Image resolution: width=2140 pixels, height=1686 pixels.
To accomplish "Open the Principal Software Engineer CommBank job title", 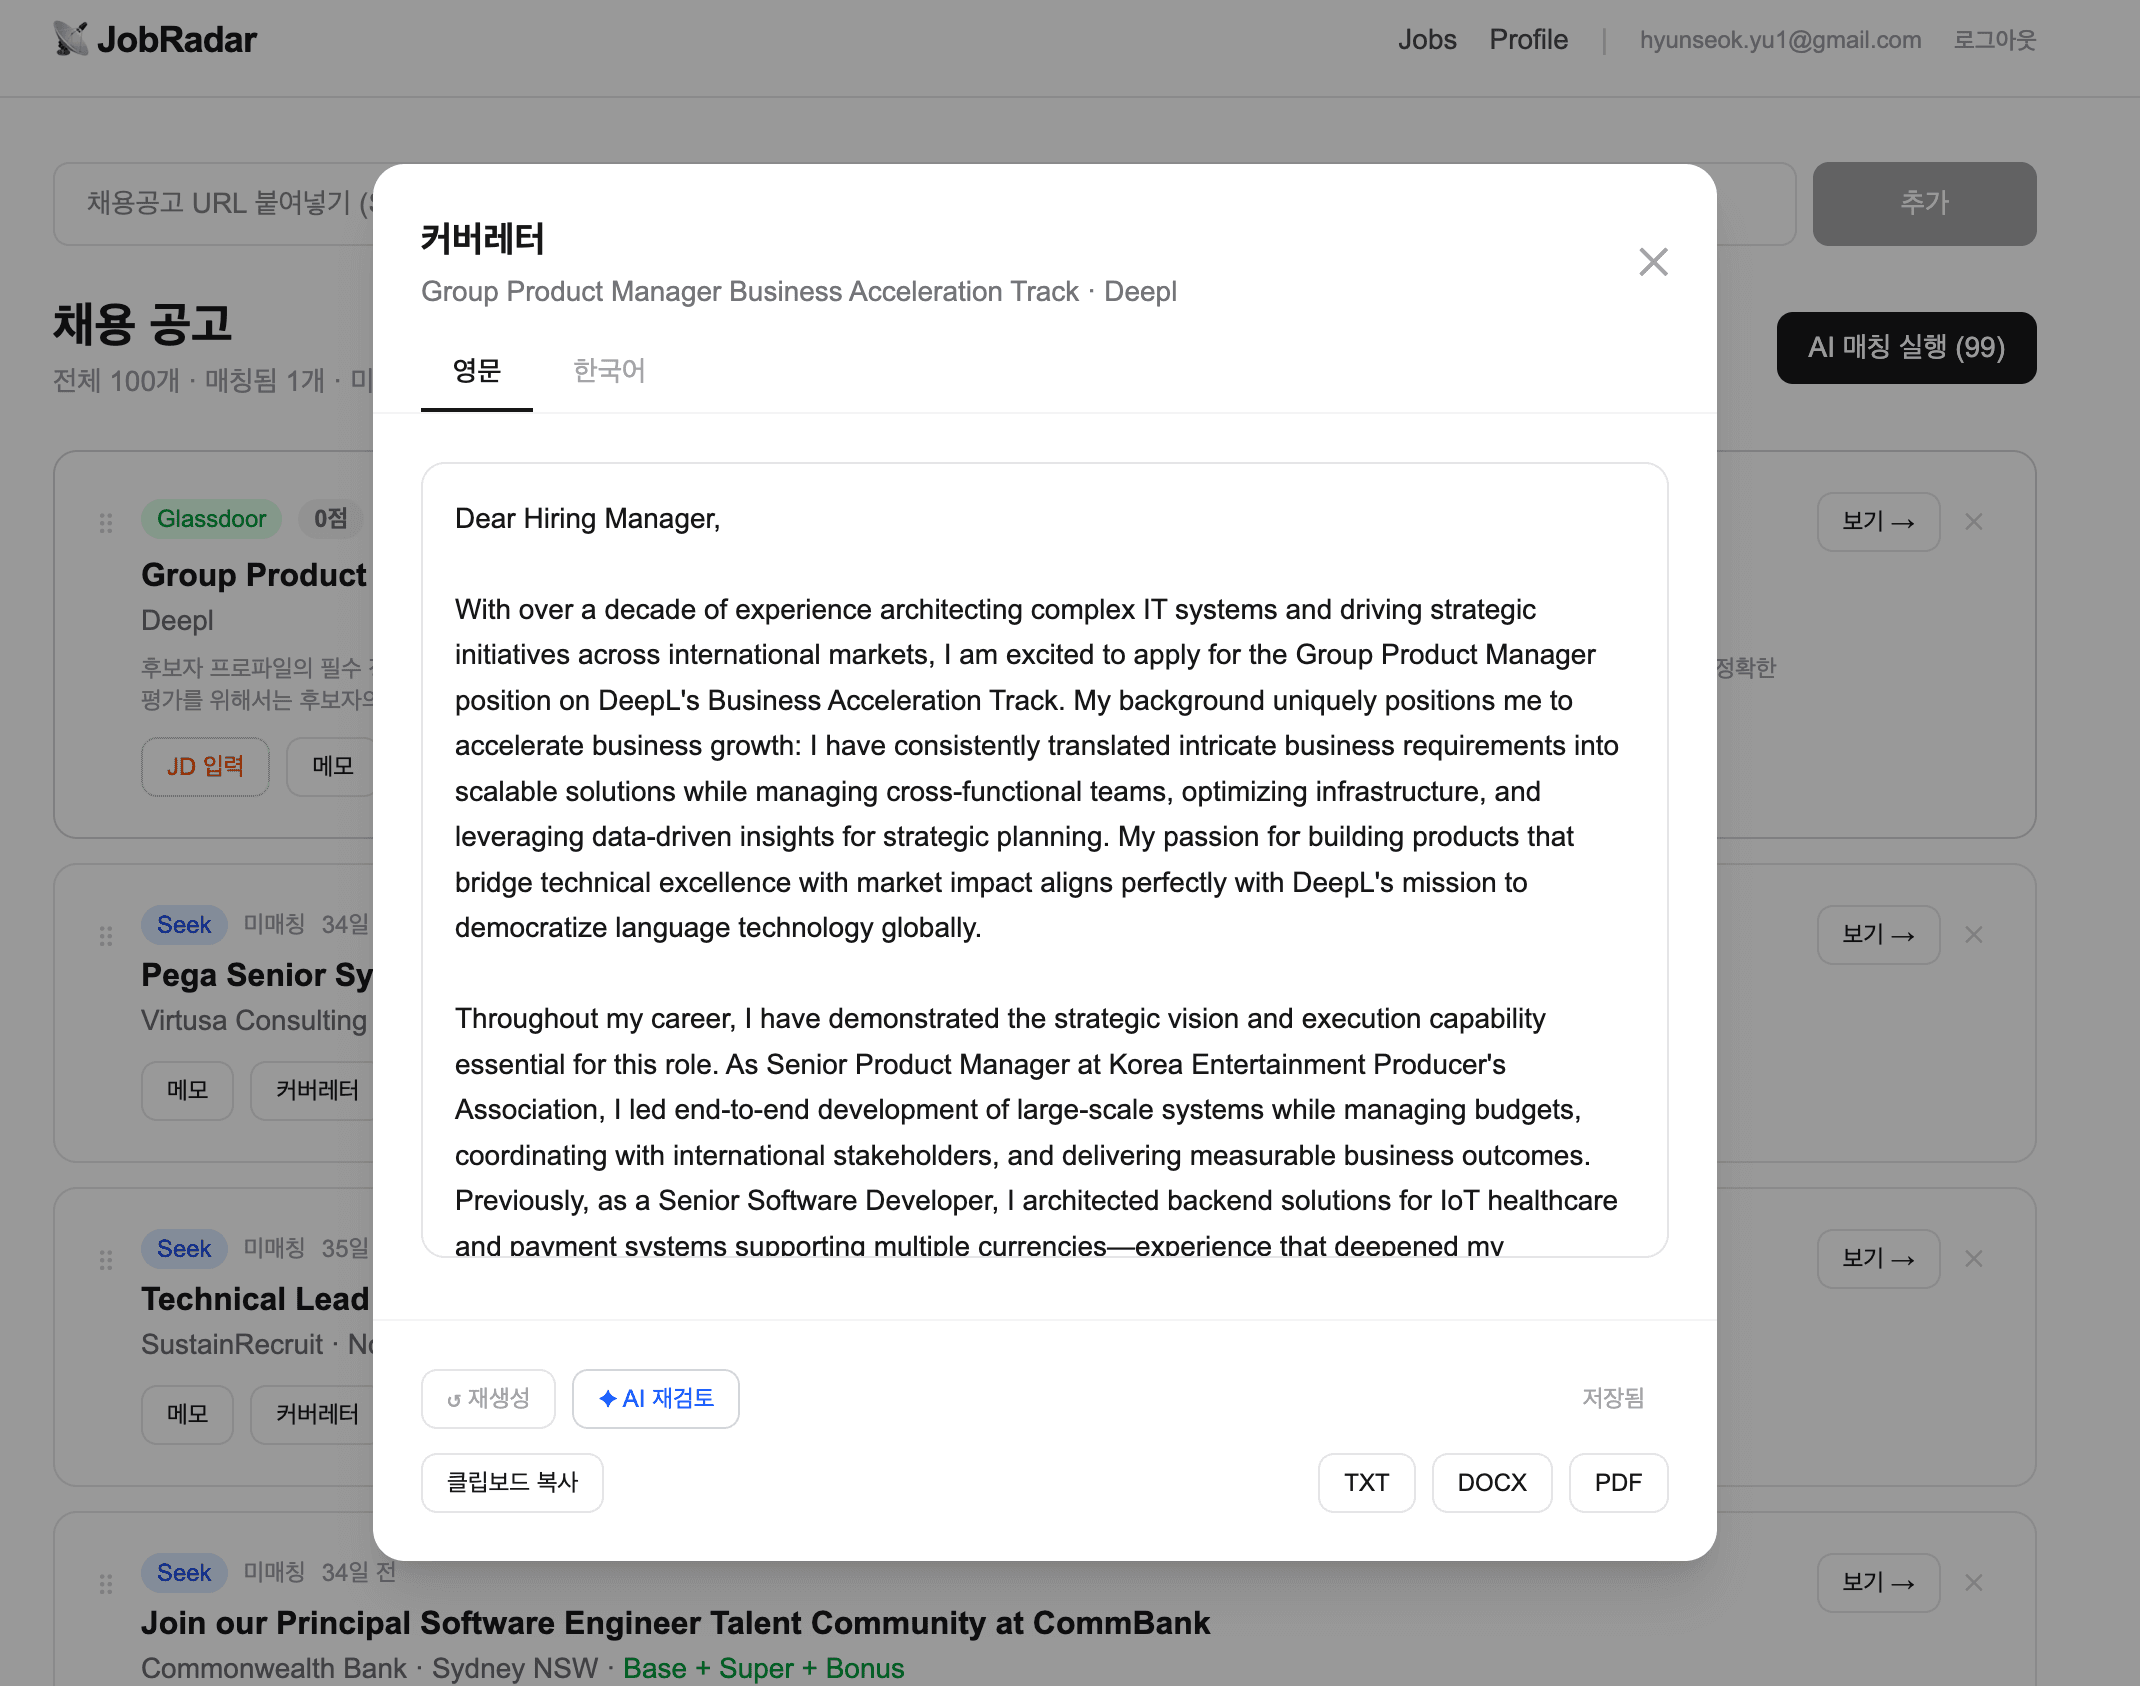I will tap(675, 1623).
